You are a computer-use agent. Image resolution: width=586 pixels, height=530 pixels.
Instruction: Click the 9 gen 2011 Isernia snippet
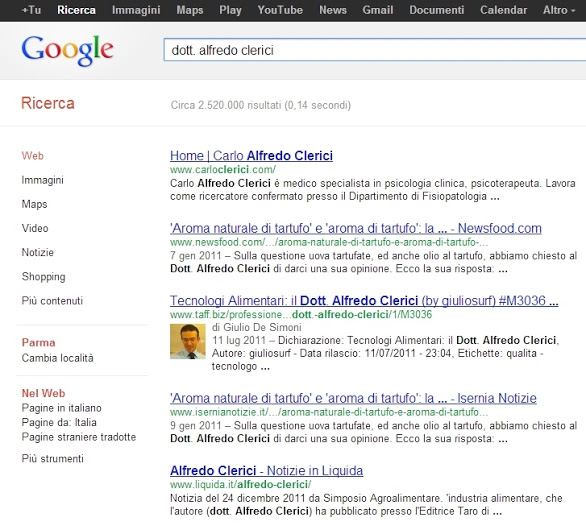(373, 432)
